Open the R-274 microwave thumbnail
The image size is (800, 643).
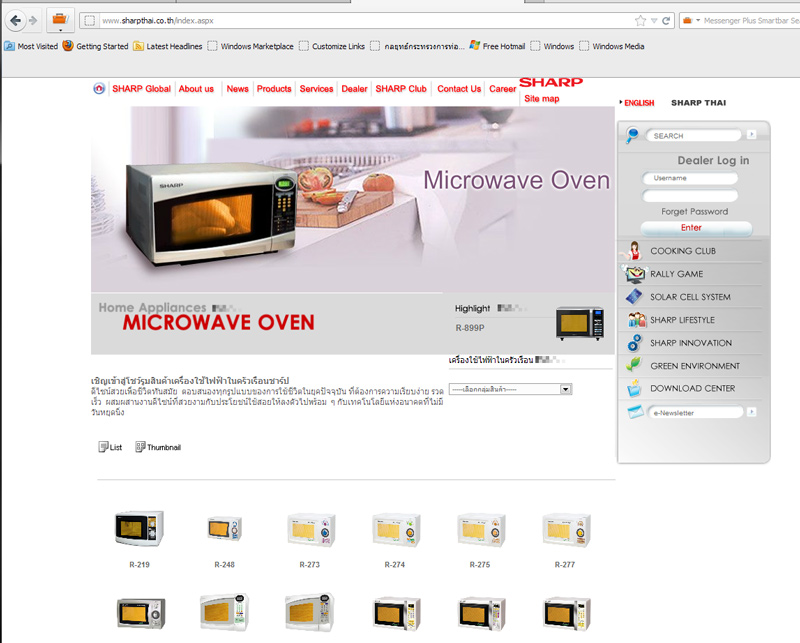[x=396, y=531]
